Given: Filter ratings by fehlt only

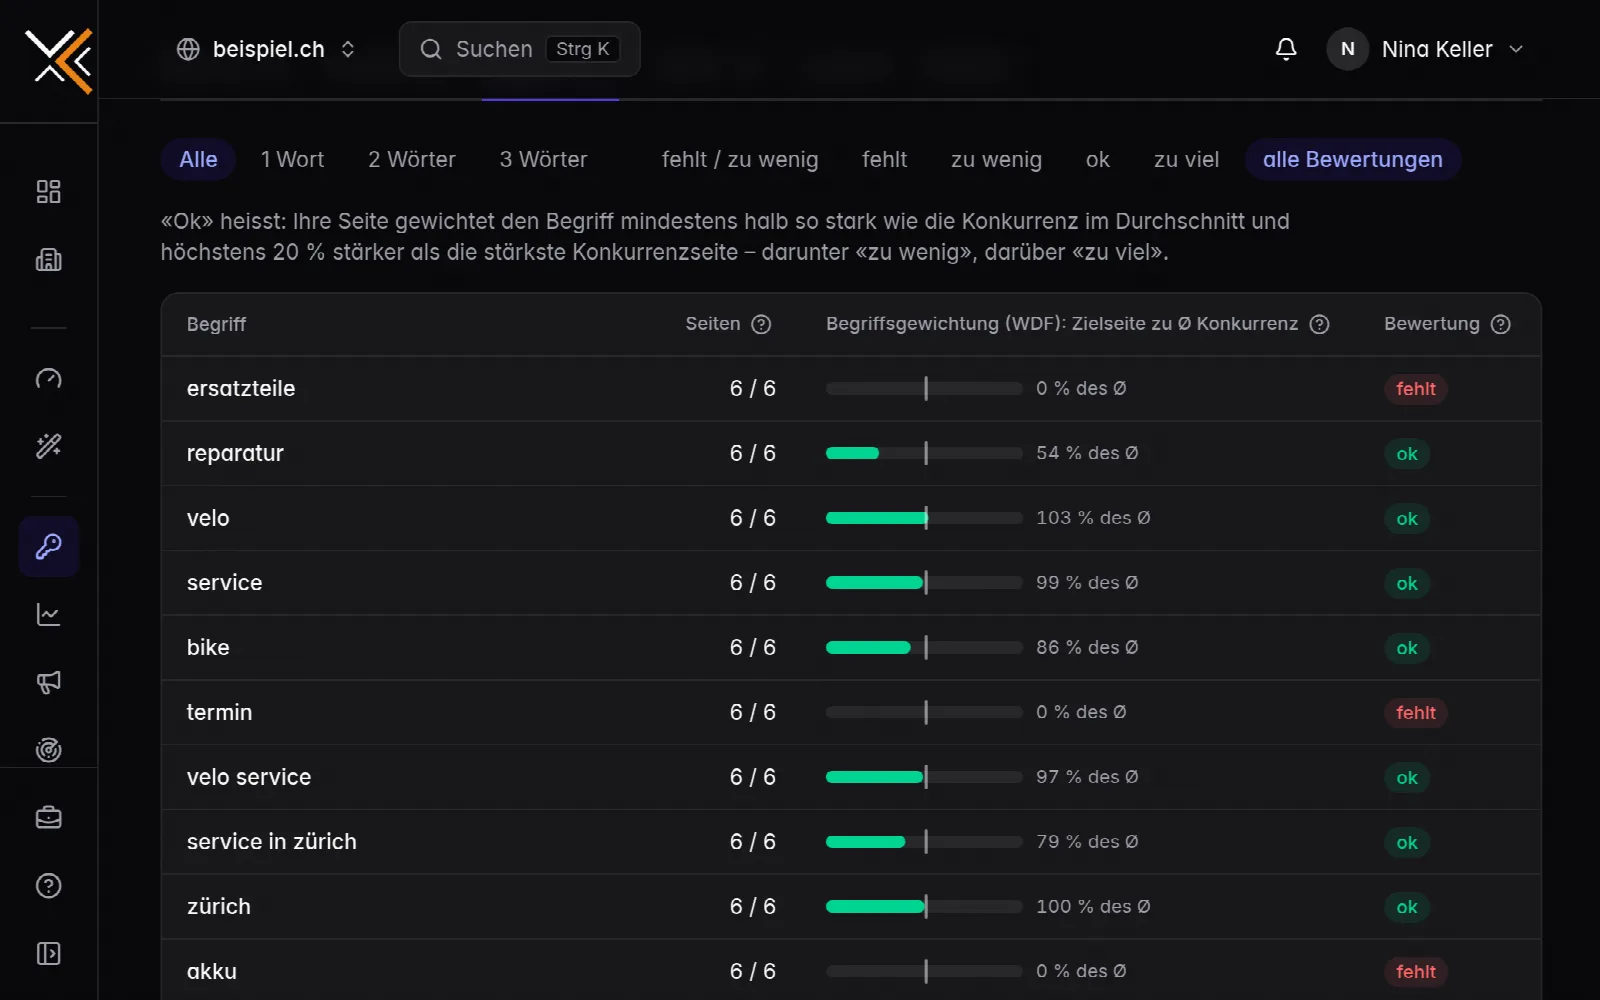Looking at the screenshot, I should (885, 160).
